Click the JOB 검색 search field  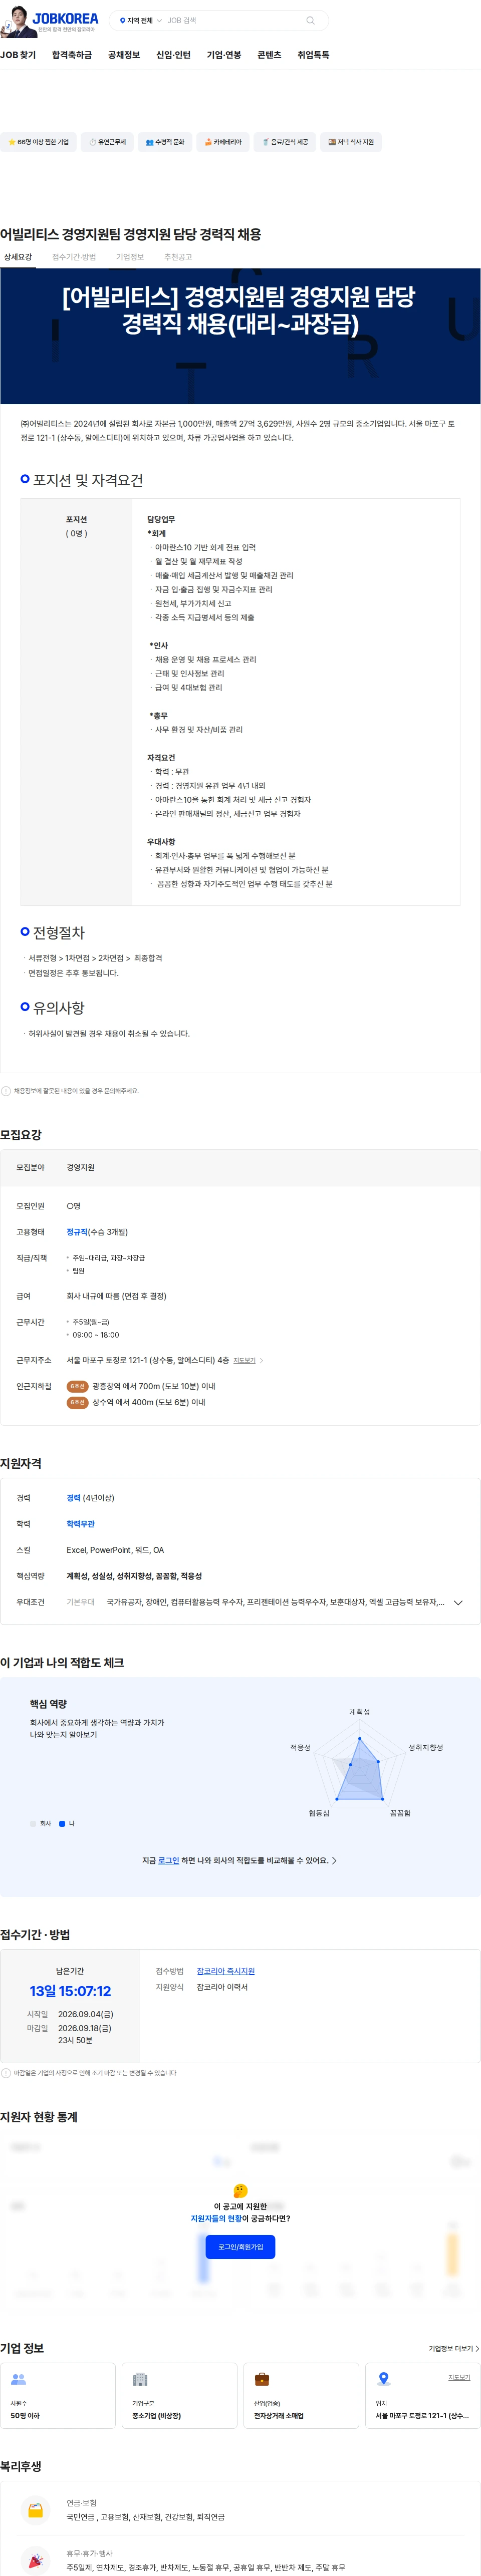tap(233, 20)
